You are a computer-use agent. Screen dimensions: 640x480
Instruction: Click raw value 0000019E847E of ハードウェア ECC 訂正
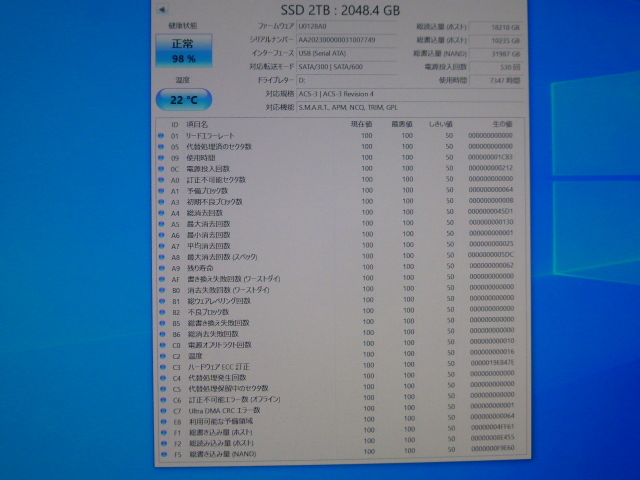(492, 363)
